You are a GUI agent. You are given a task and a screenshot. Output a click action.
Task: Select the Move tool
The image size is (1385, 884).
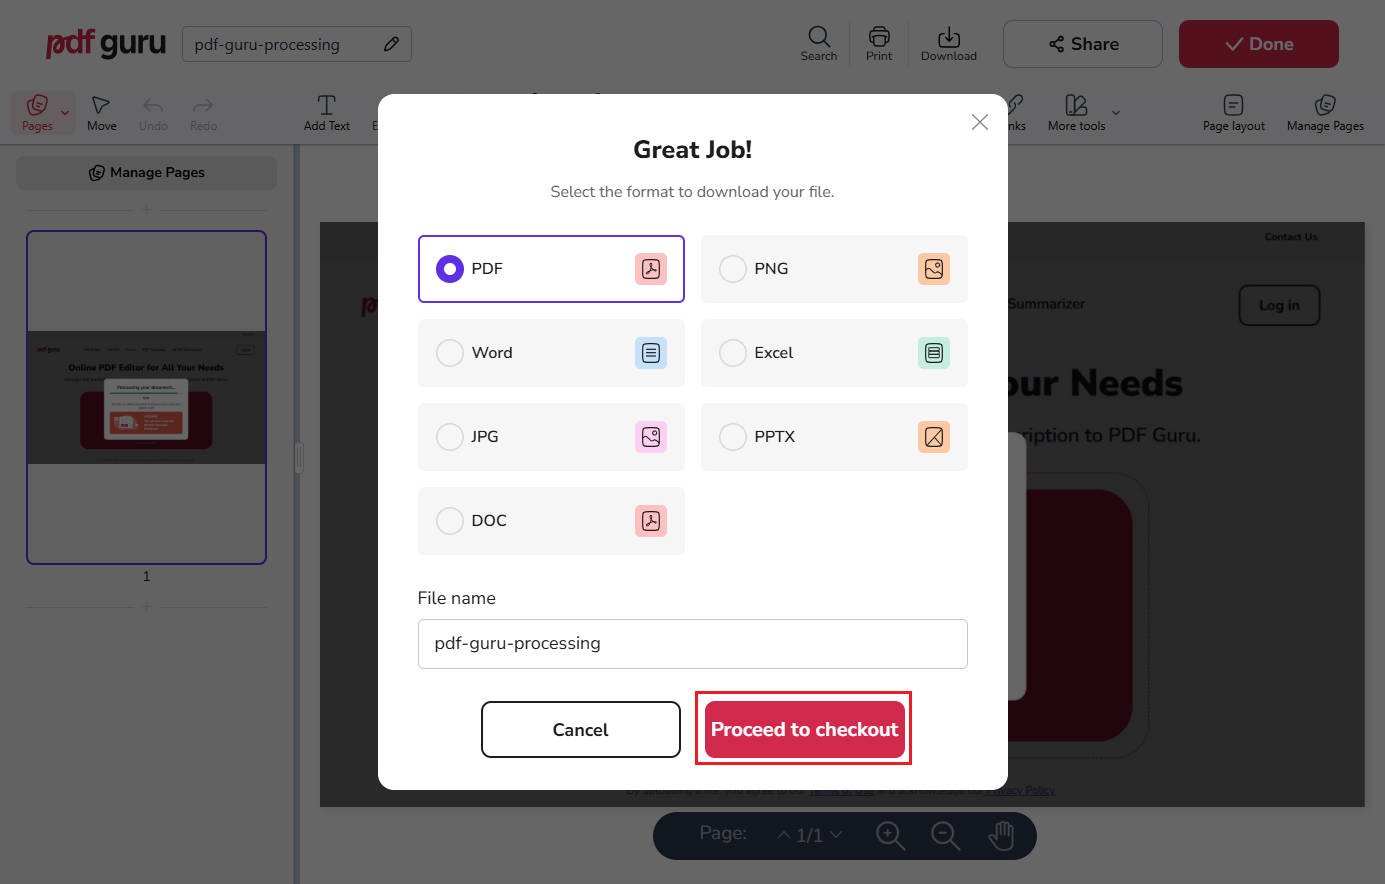(x=102, y=112)
